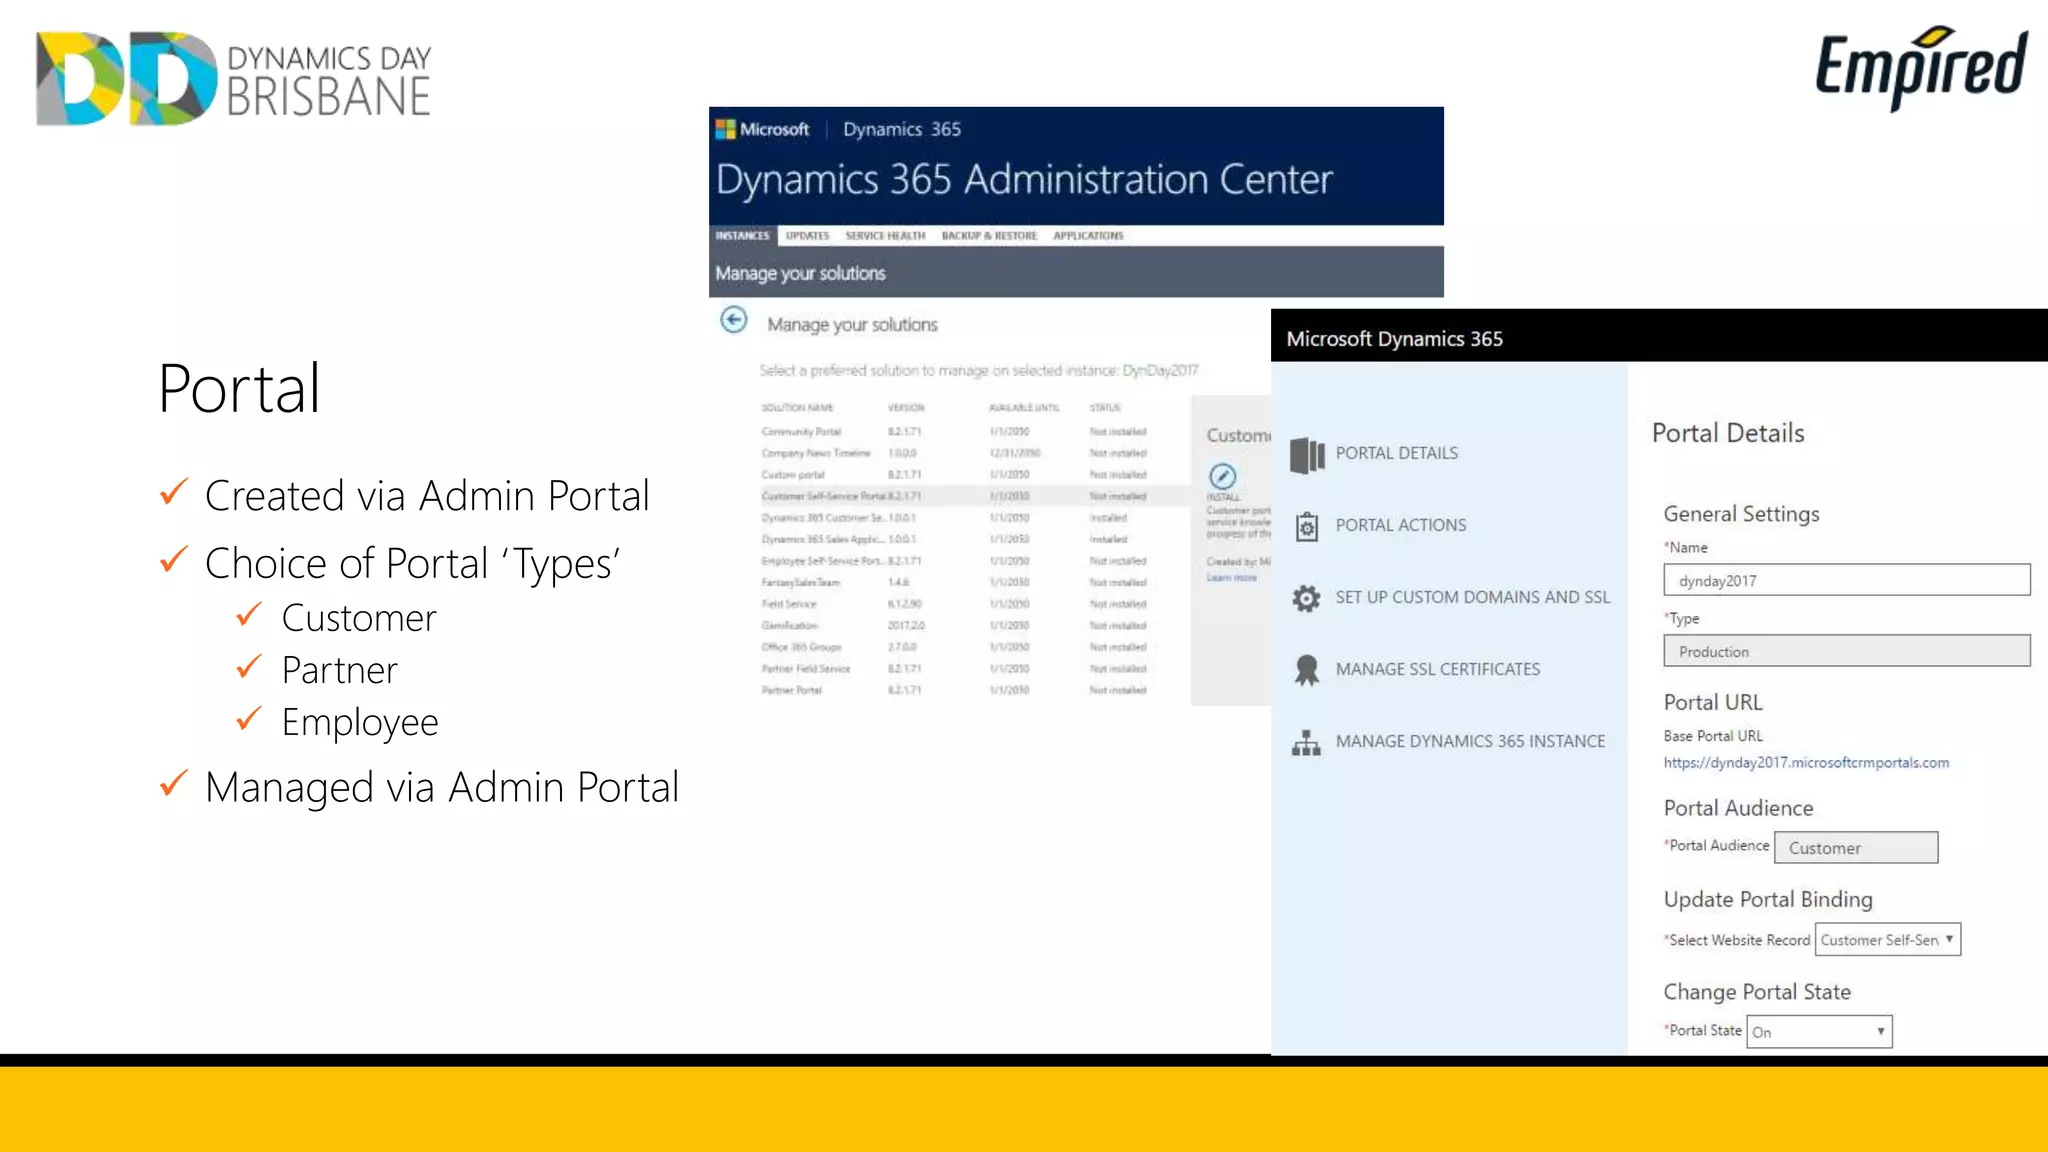Click the Created via Admin Portal bullet
Screen dimensions: 2048x1152
click(426, 495)
